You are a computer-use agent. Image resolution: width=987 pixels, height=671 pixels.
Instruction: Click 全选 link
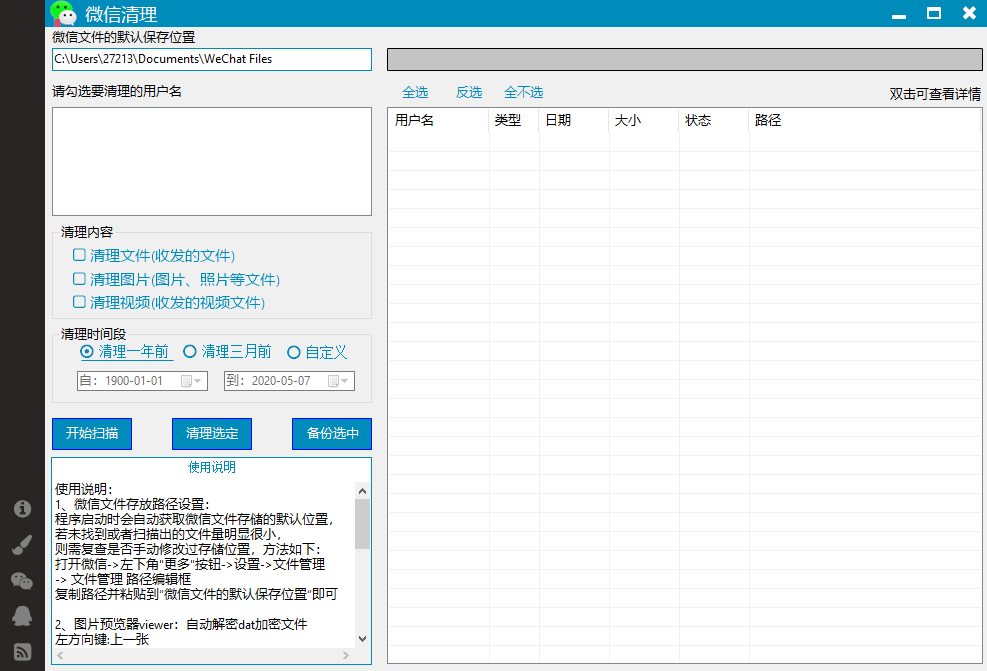415,93
